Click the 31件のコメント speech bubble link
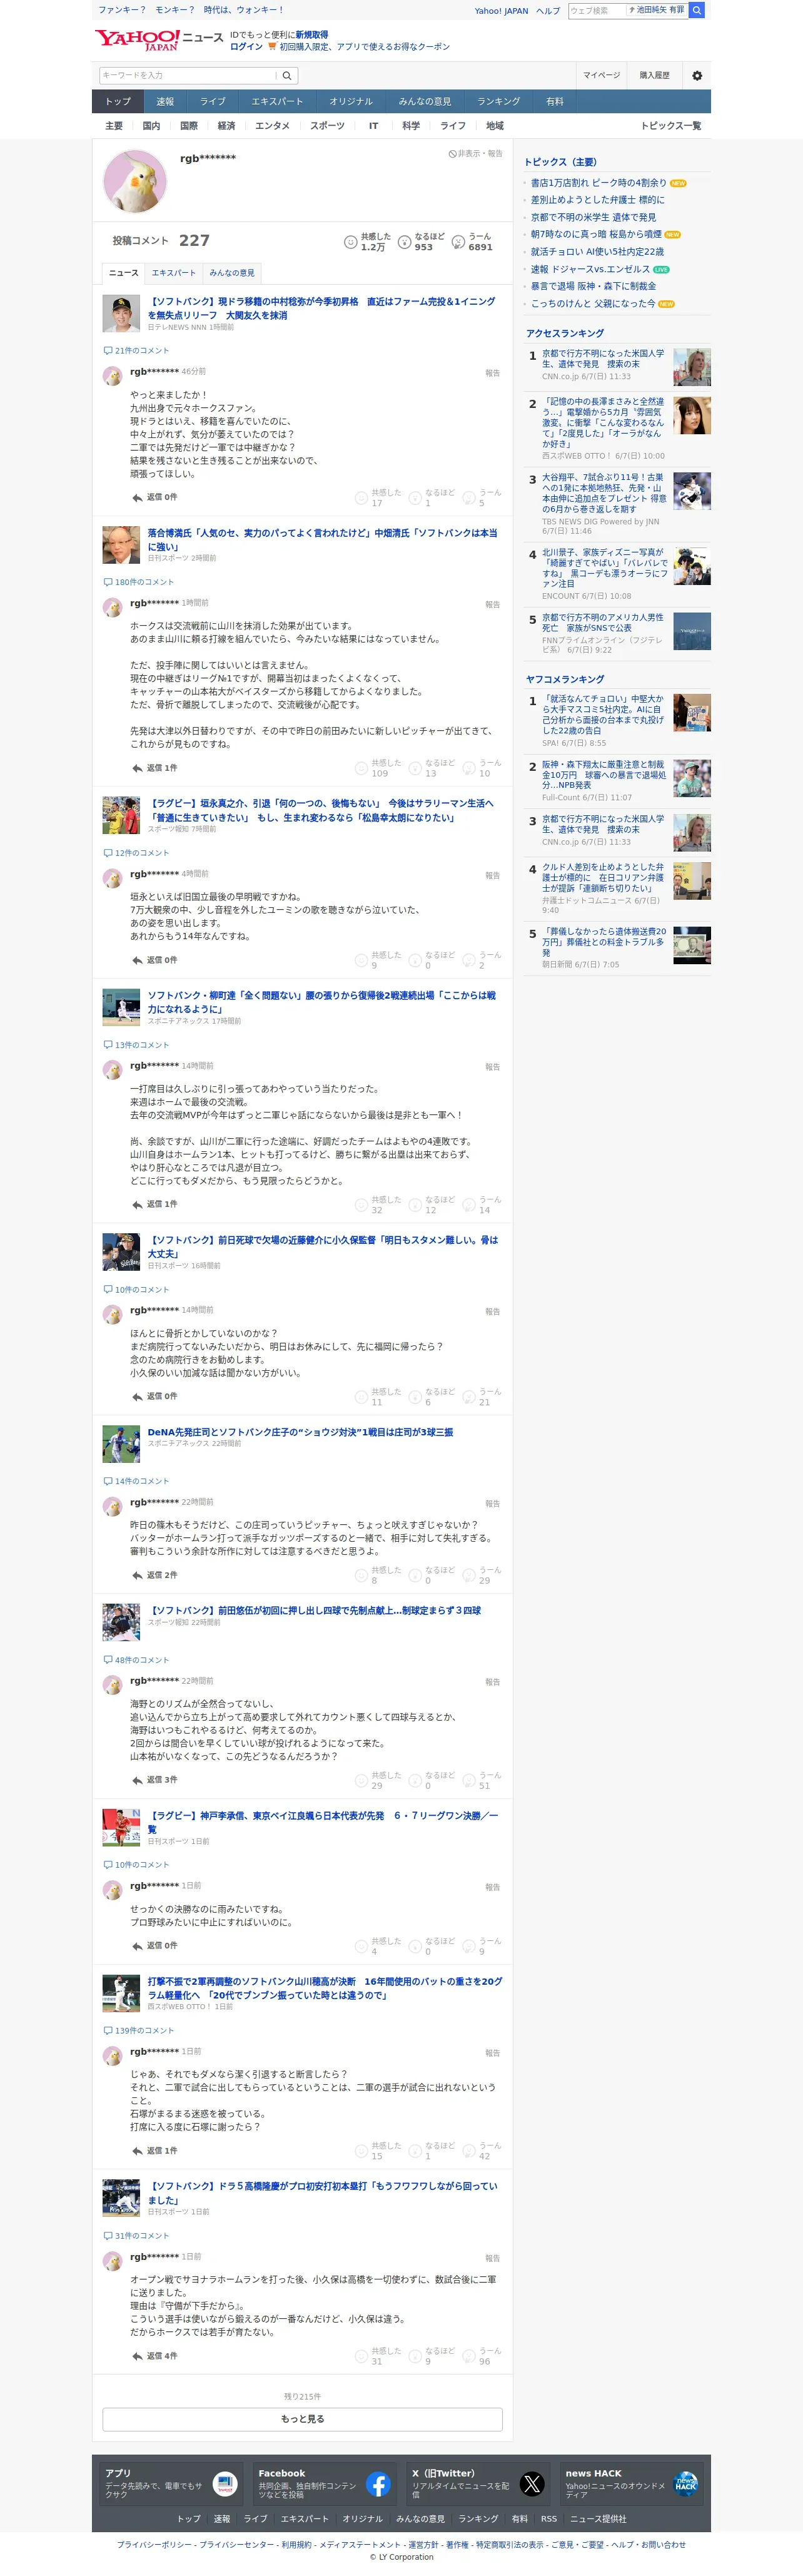Screen dimensions: 803x2576 (x=136, y=2235)
